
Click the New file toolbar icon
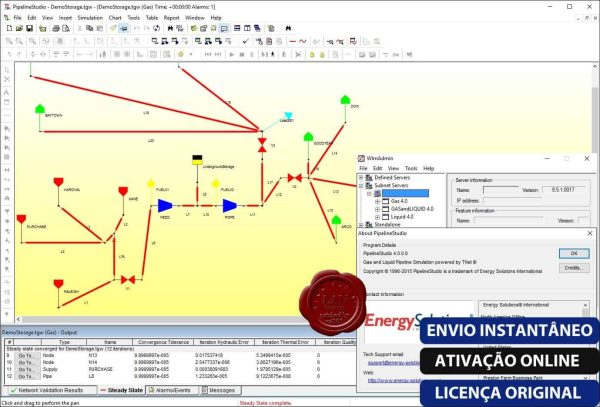pyautogui.click(x=9, y=28)
